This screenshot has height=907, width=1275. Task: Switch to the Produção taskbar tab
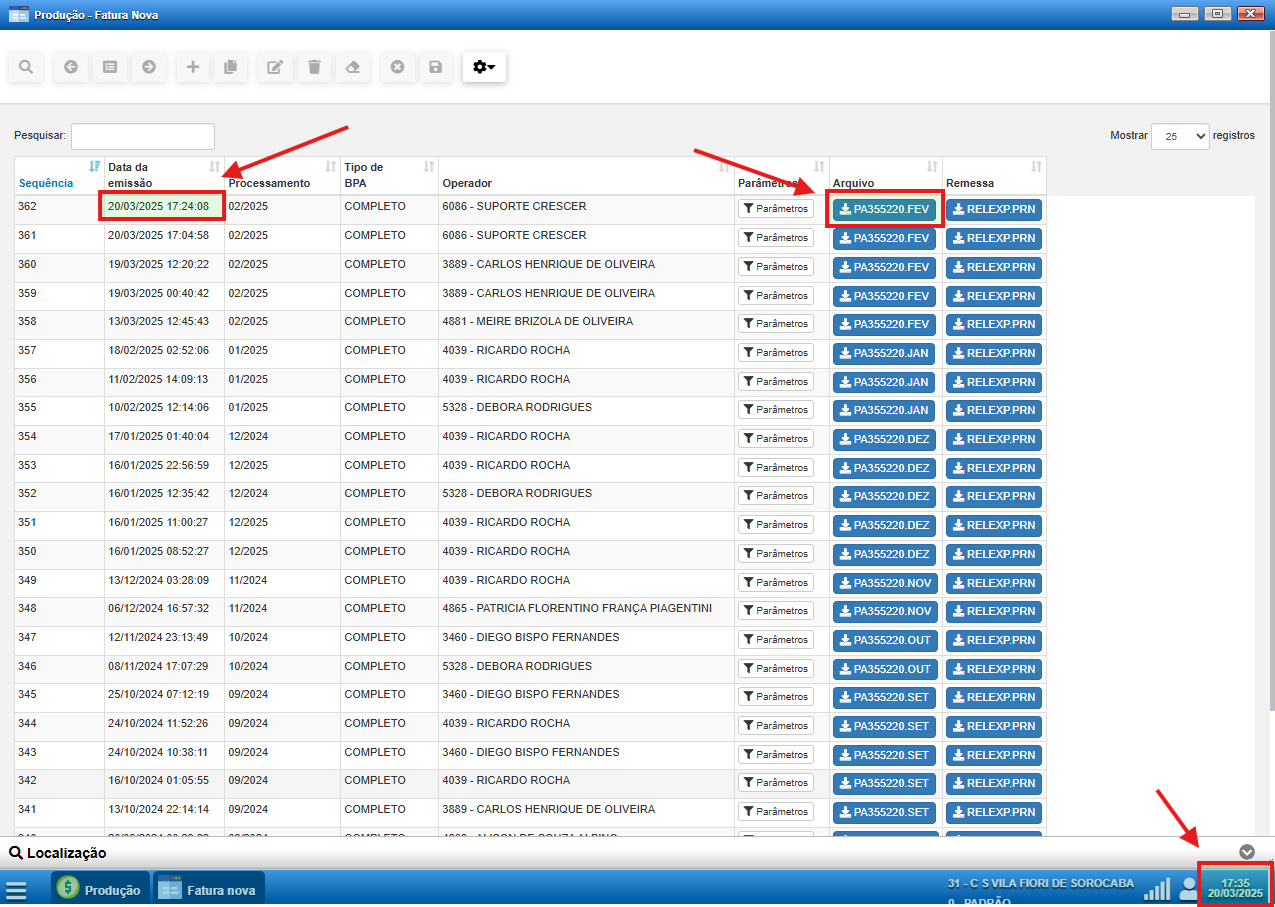click(101, 888)
